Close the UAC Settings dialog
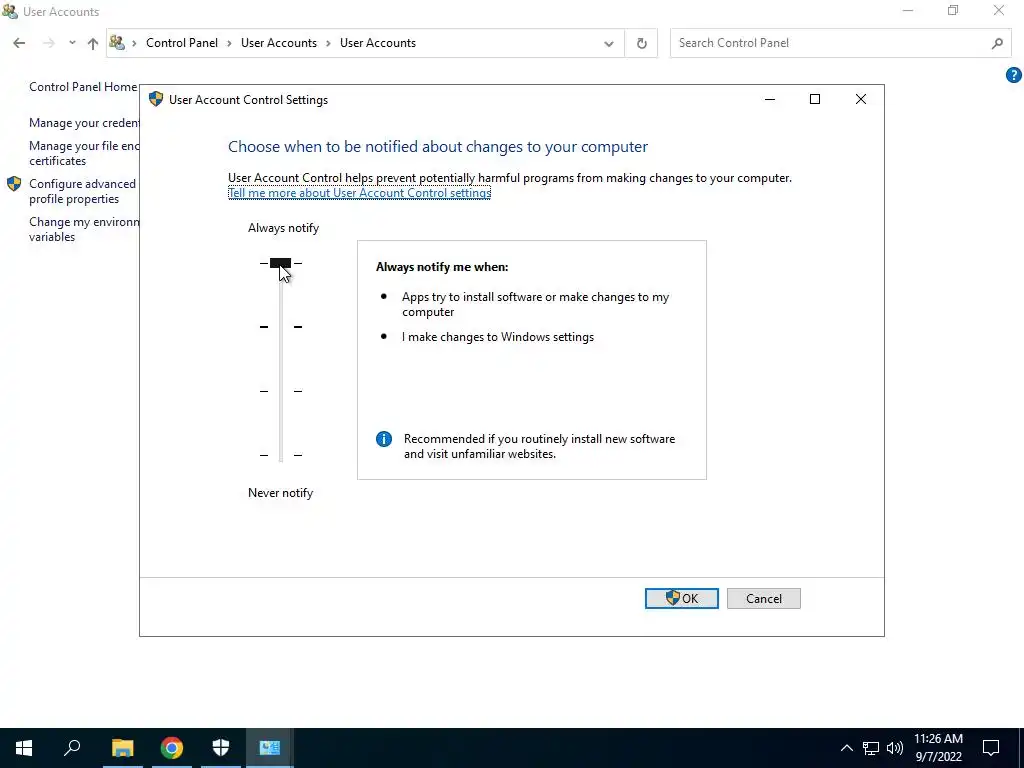This screenshot has height=768, width=1024. (x=861, y=99)
